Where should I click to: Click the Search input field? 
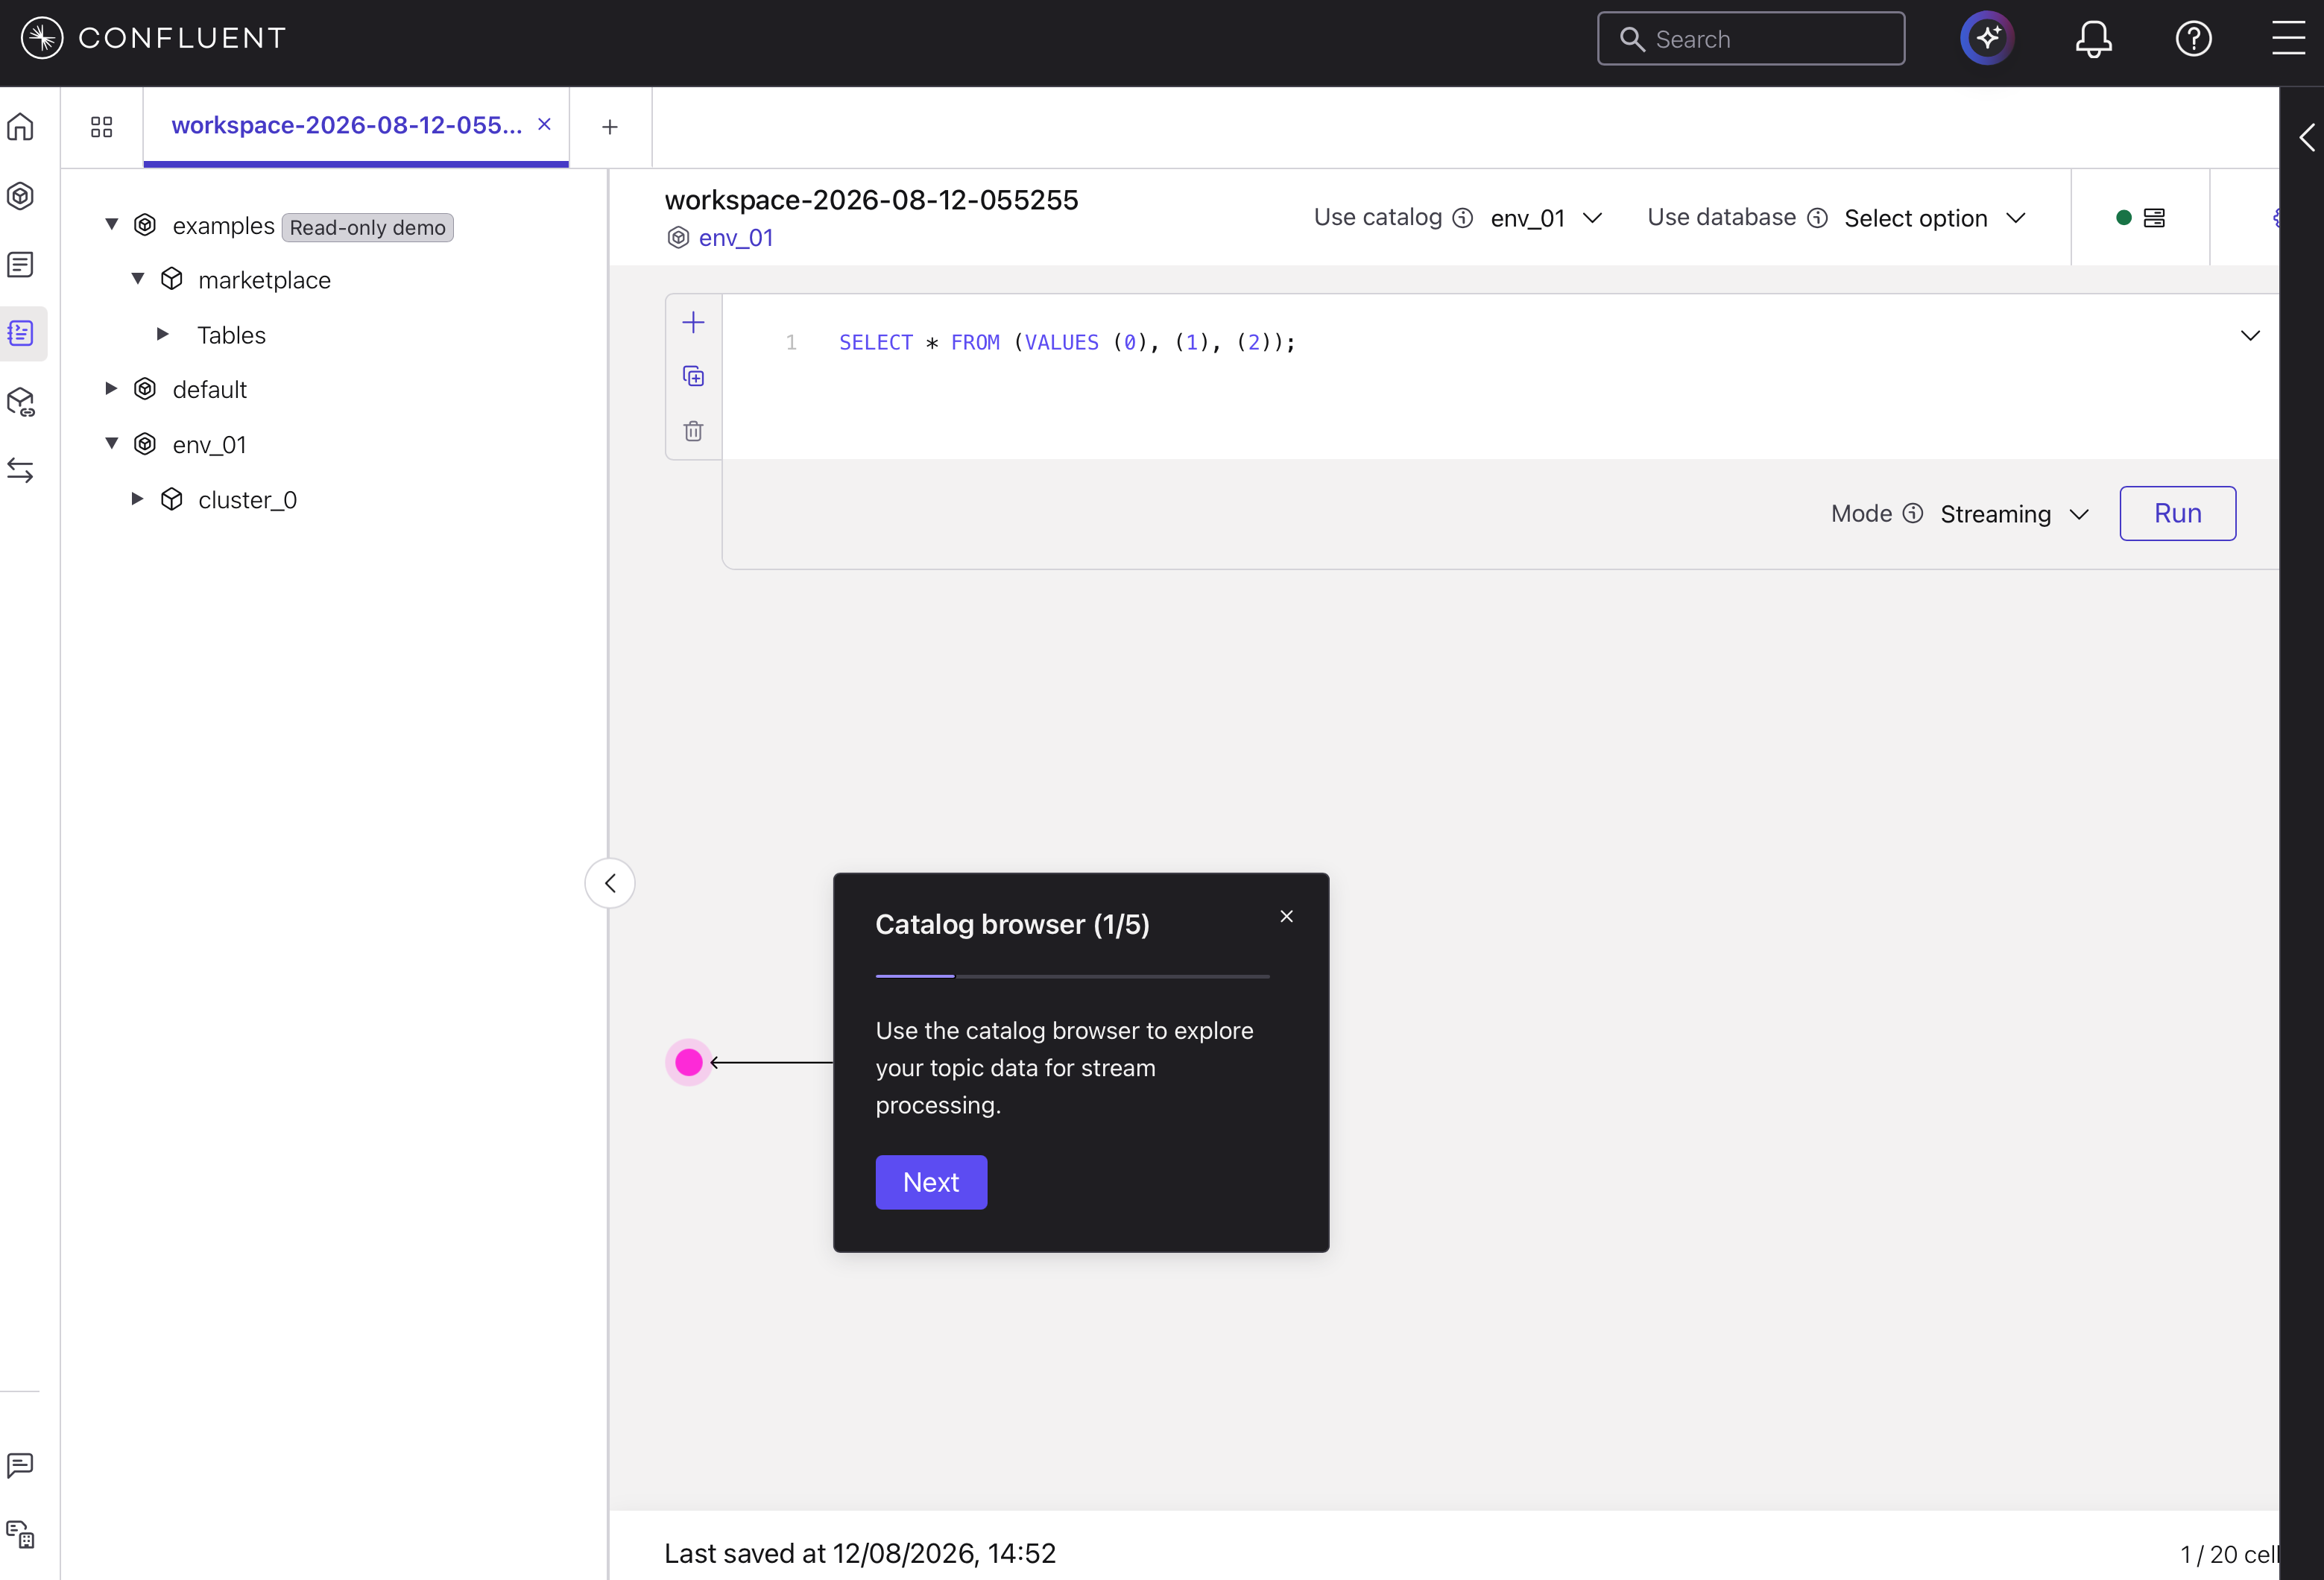(1750, 39)
